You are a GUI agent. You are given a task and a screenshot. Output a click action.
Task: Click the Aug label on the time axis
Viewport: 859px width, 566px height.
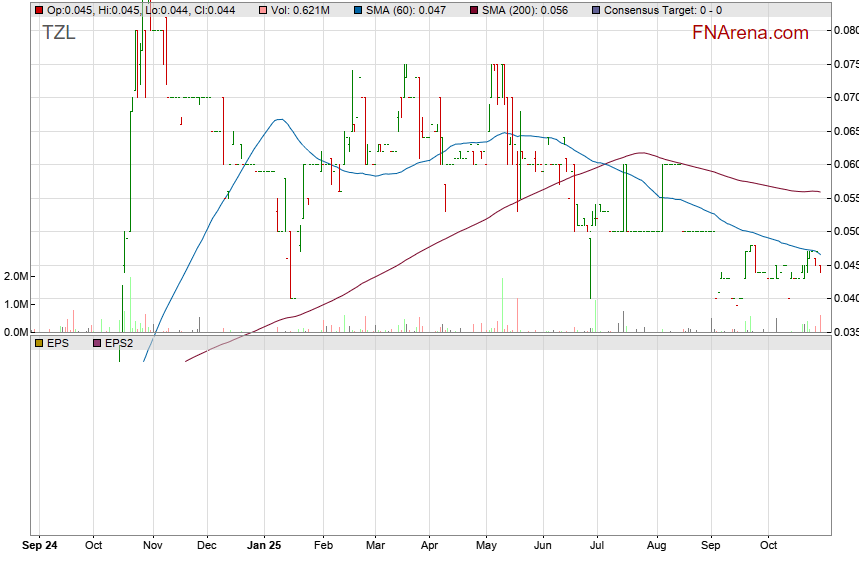click(x=656, y=546)
